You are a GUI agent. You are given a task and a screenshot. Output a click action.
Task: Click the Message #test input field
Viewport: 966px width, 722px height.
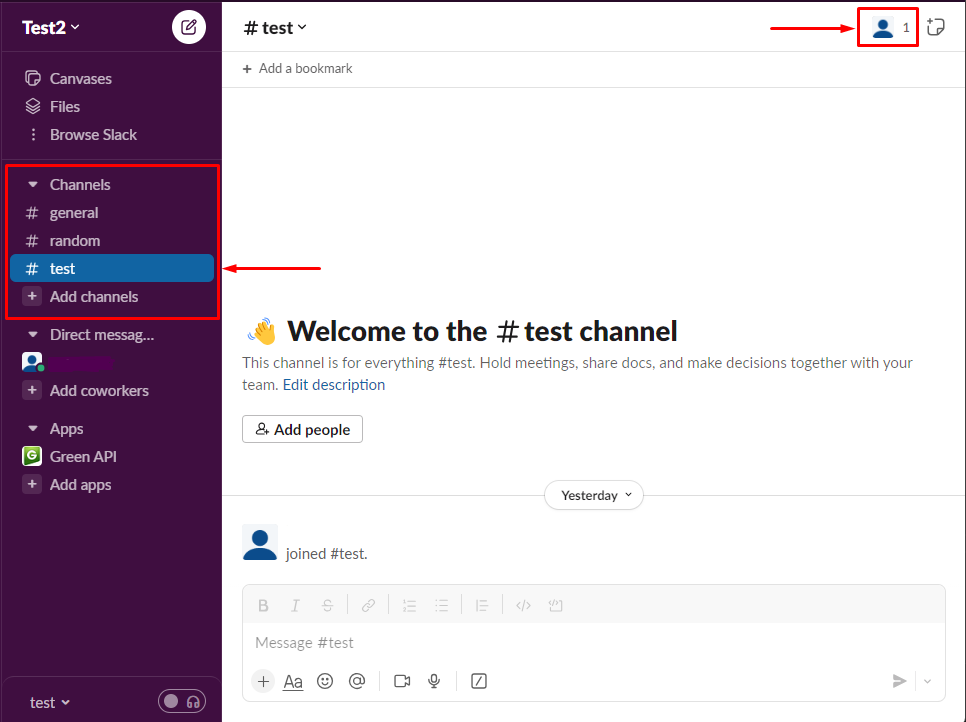(x=590, y=643)
